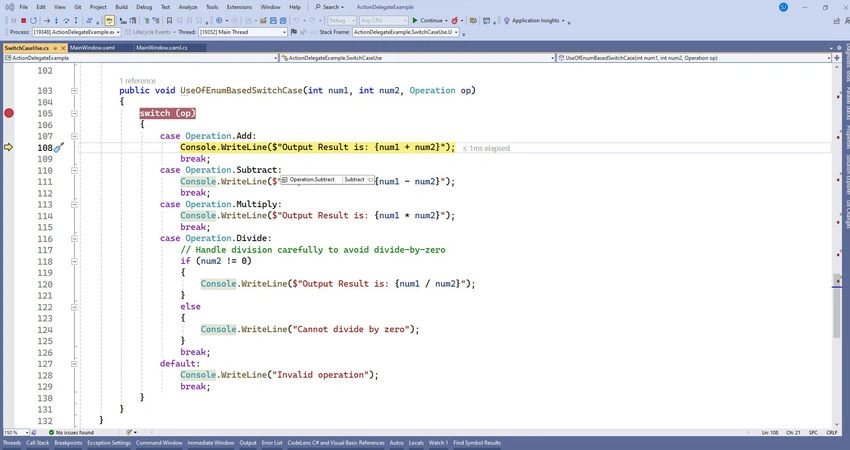Viewport: 850px width, 450px height.
Task: Collapse the switch block at line 105
Action: 74,113
